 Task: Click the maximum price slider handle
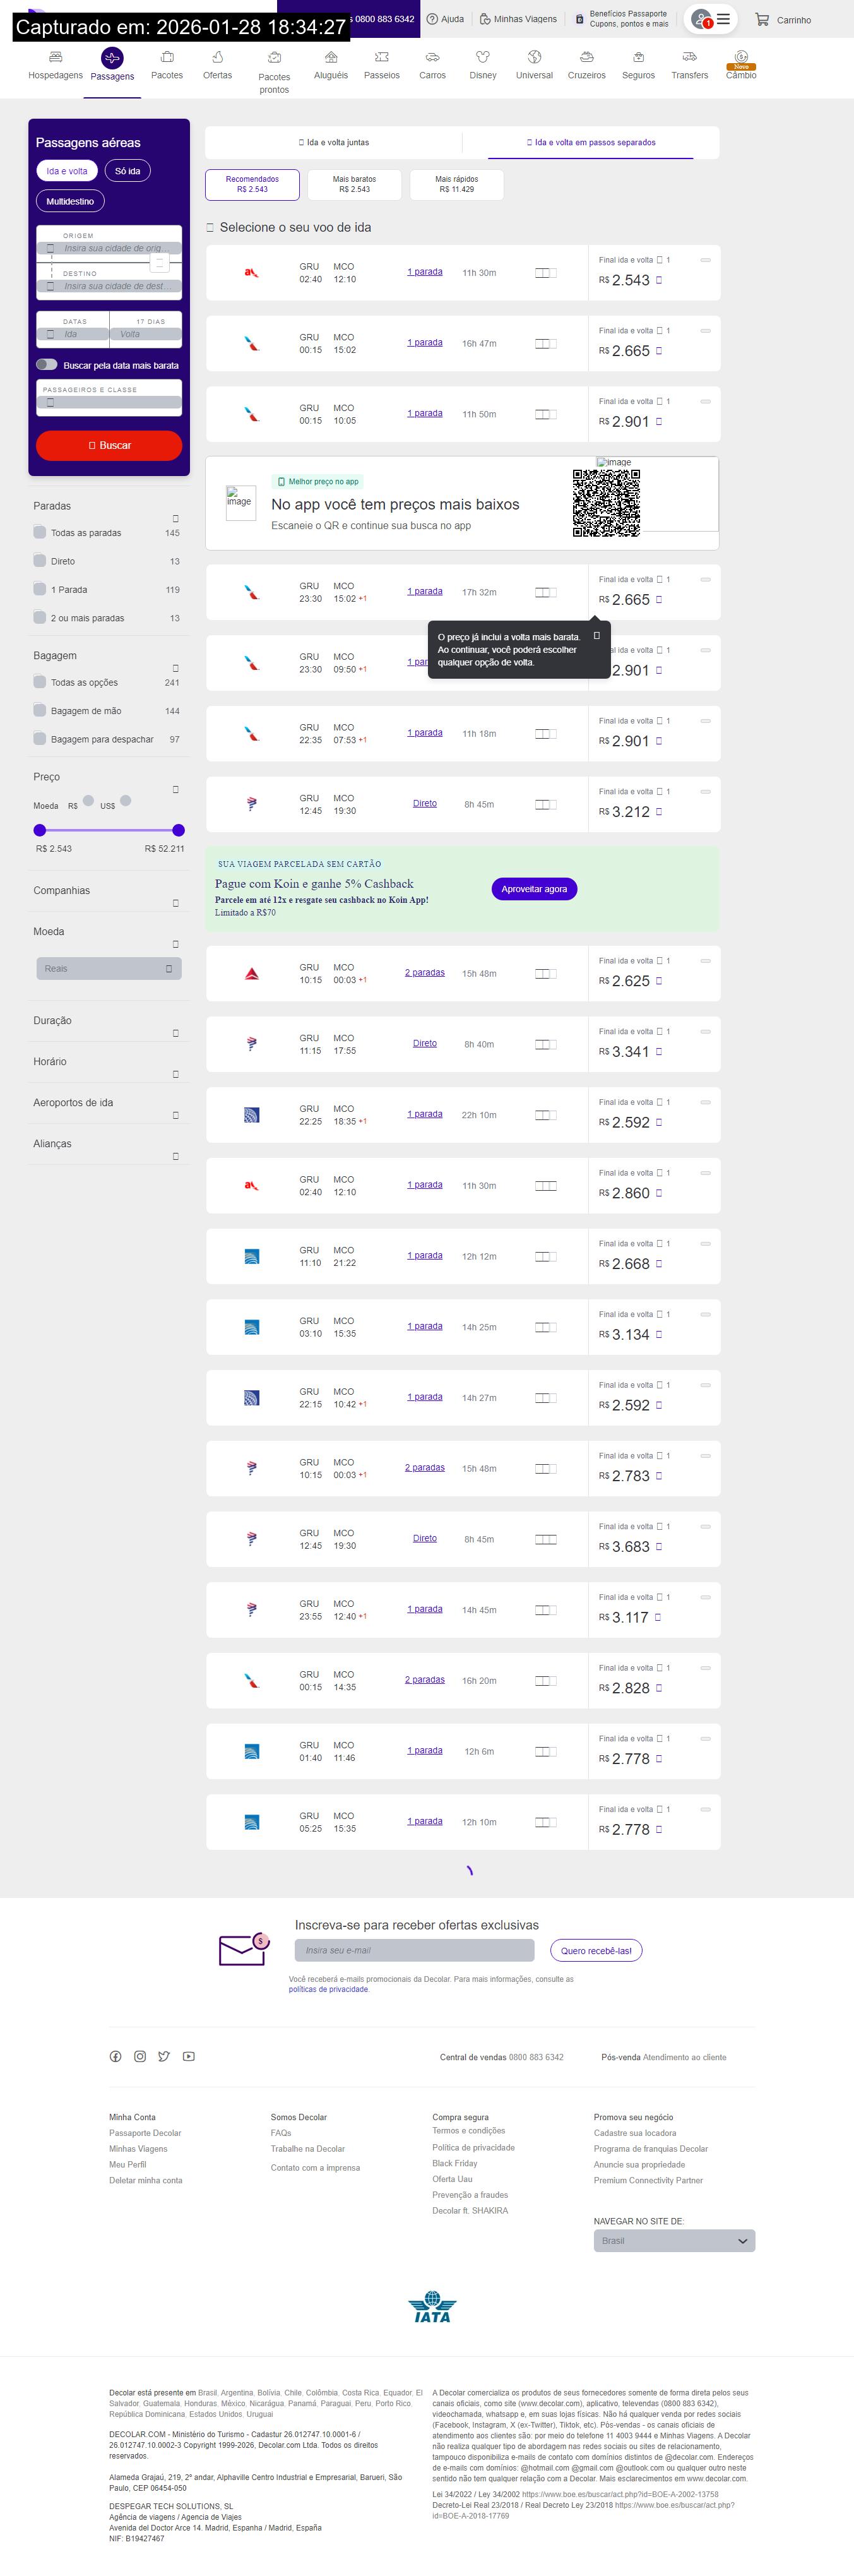click(x=178, y=830)
